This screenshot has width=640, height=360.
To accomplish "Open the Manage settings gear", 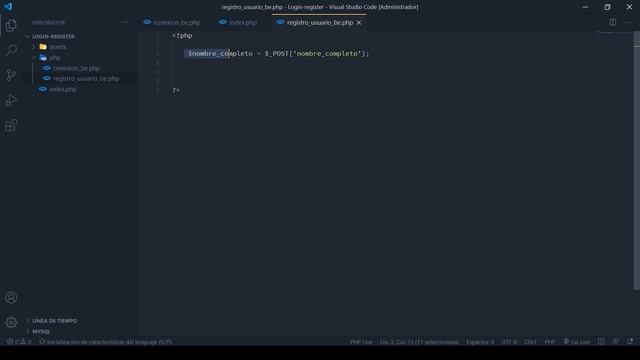I will [x=11, y=322].
